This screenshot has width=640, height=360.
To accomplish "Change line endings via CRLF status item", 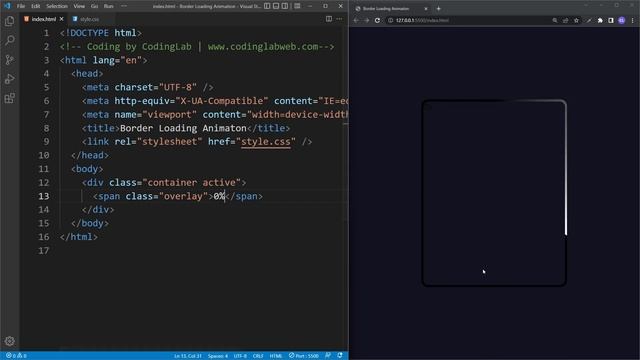I will click(258, 356).
